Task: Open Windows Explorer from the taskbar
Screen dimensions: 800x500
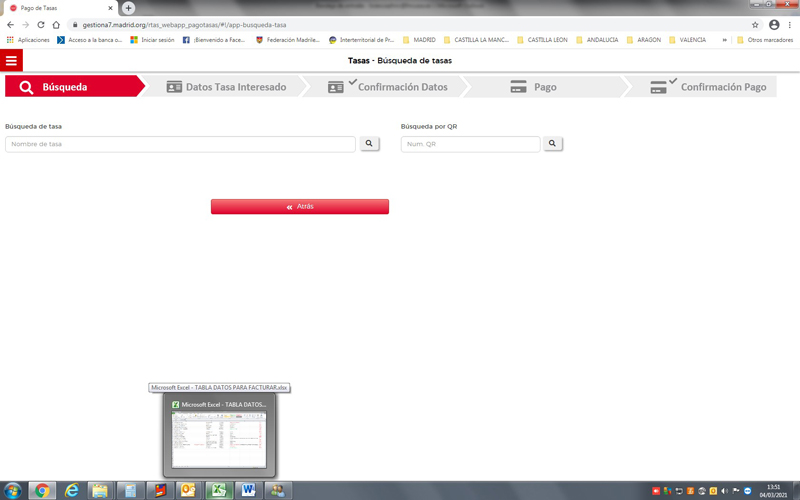Action: tap(101, 491)
